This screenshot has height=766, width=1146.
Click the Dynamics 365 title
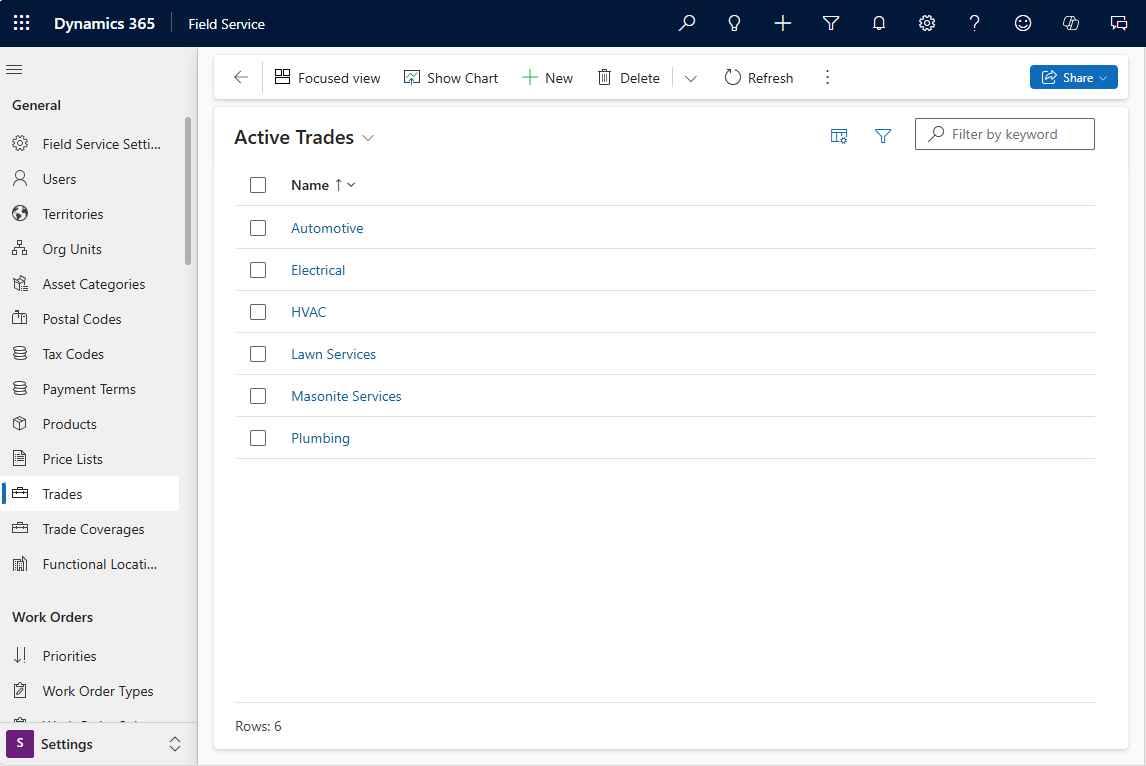[105, 23]
